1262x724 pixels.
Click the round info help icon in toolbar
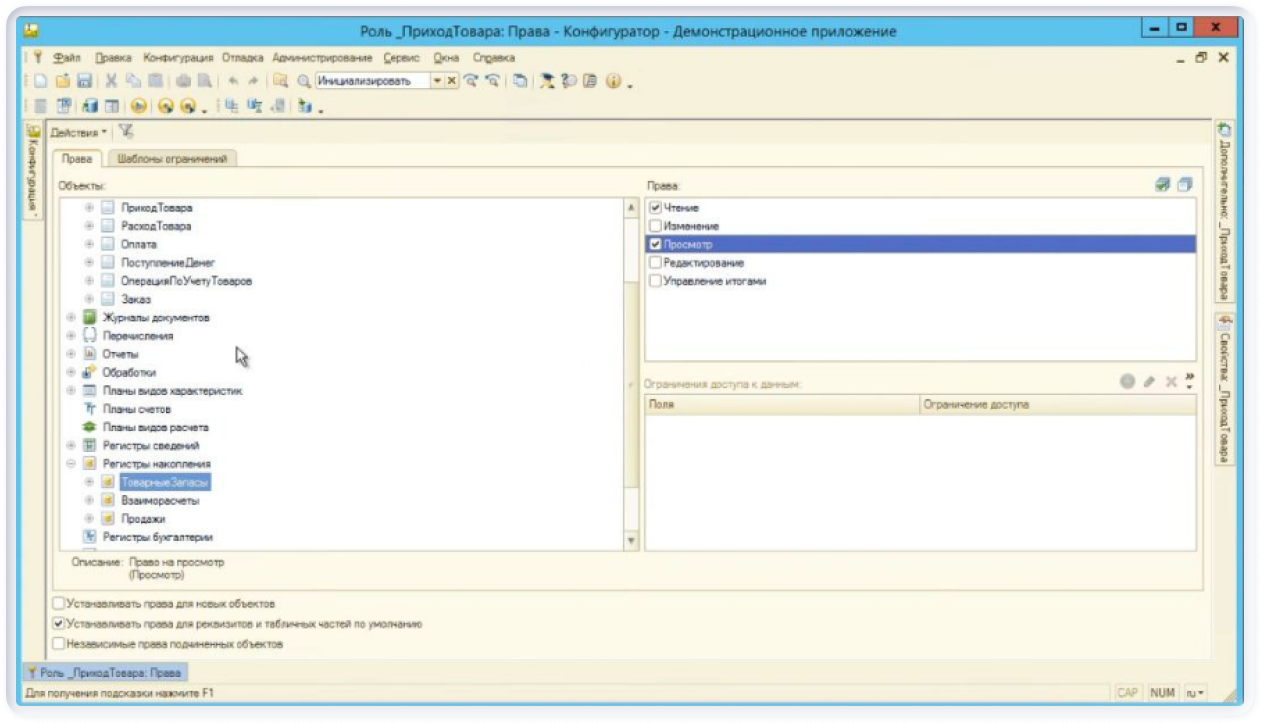pyautogui.click(x=612, y=81)
